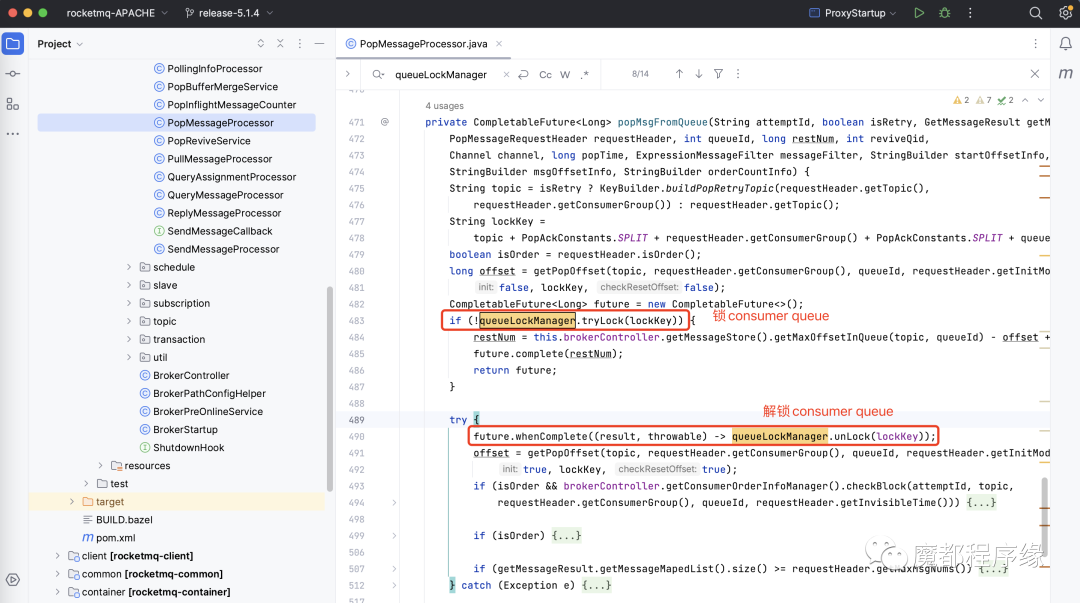The width and height of the screenshot is (1080, 603).
Task: Expand the subscription folder
Action: point(129,303)
